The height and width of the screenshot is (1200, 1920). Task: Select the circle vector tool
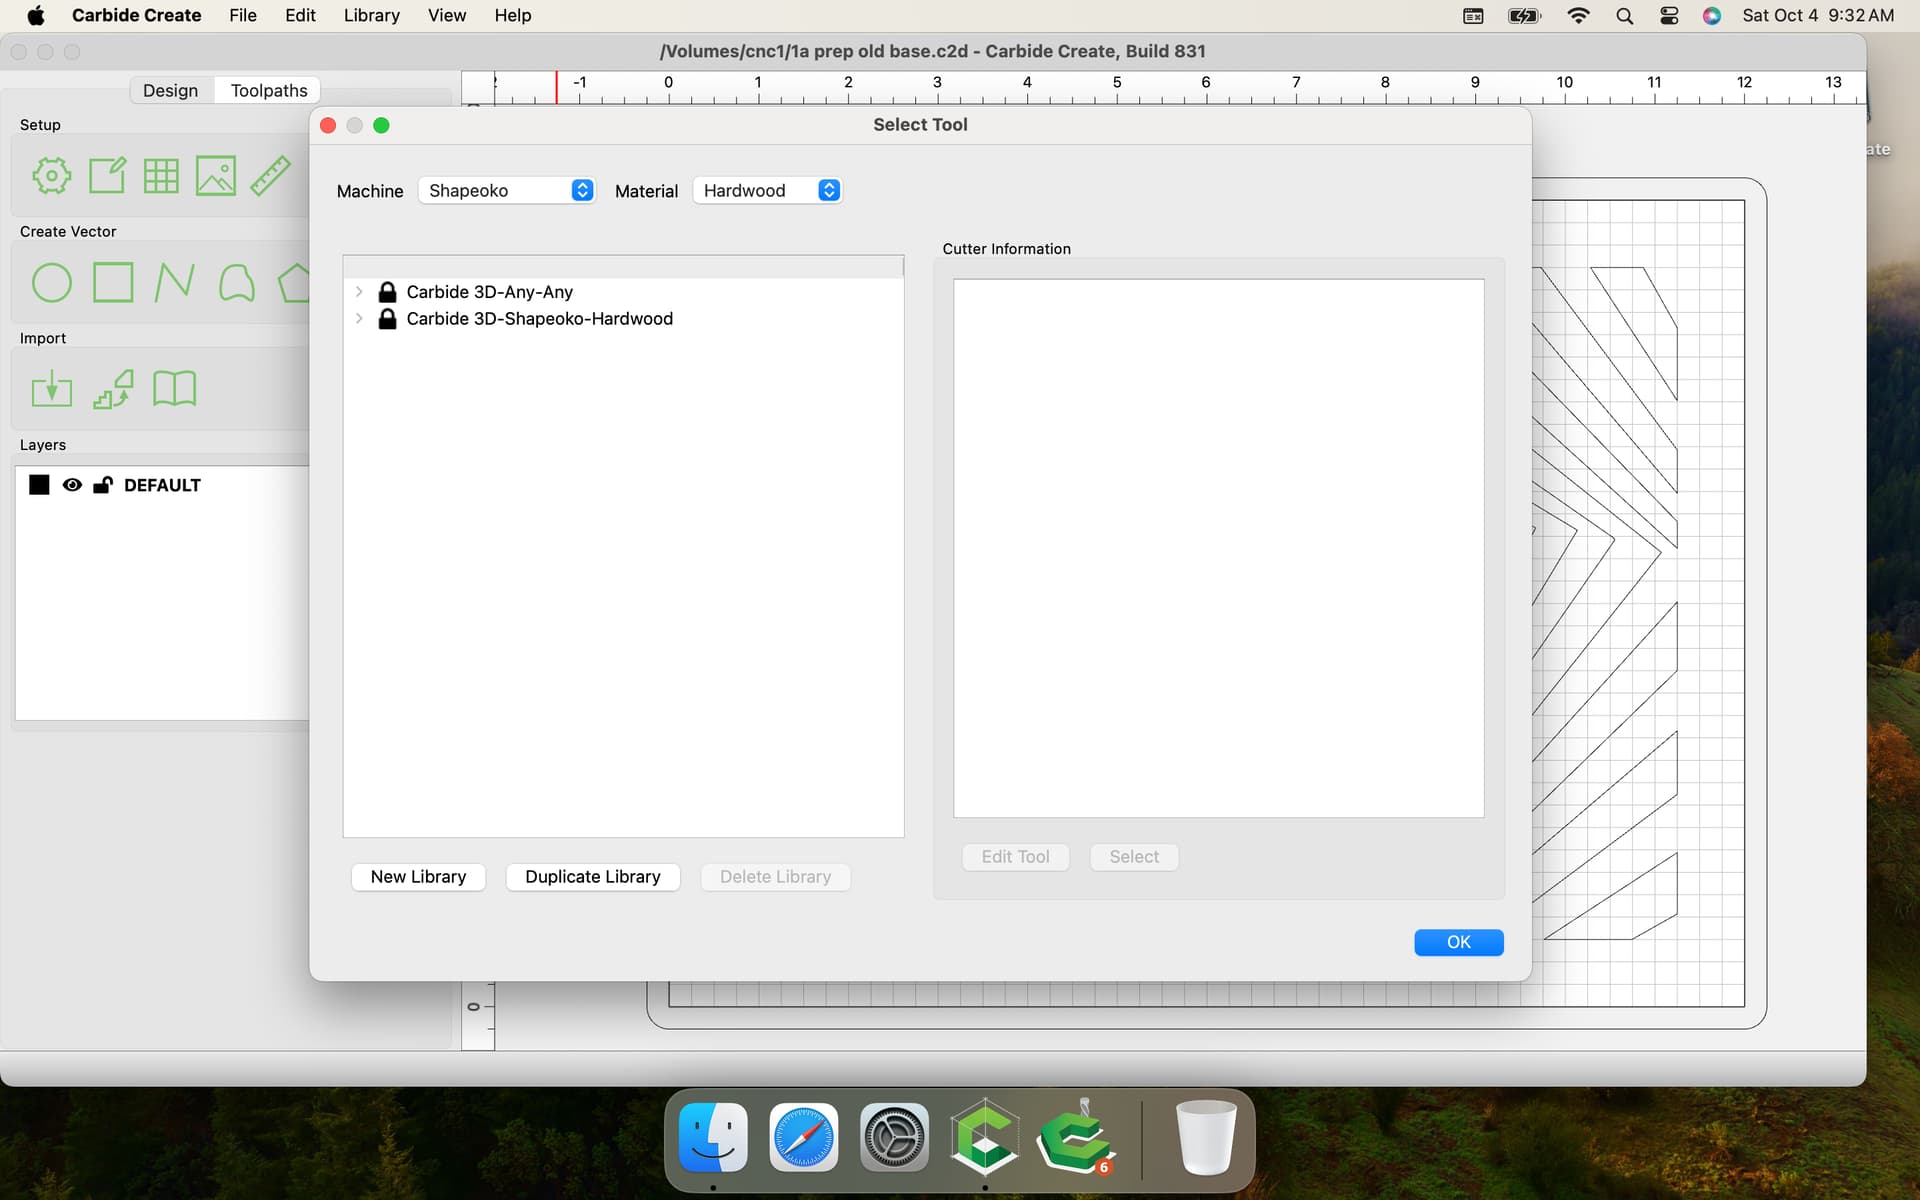point(51,283)
